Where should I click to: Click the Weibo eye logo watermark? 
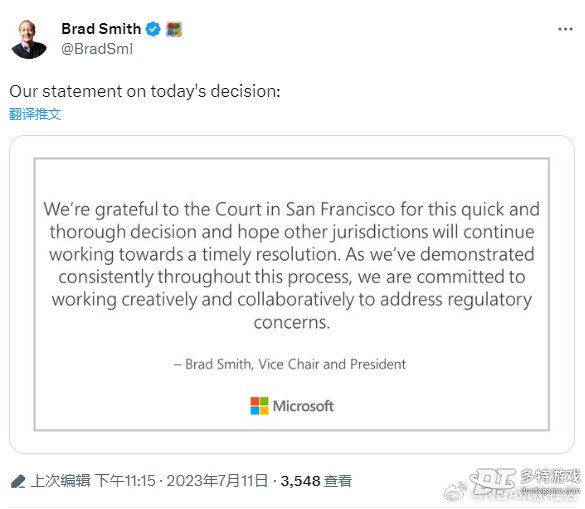click(455, 492)
